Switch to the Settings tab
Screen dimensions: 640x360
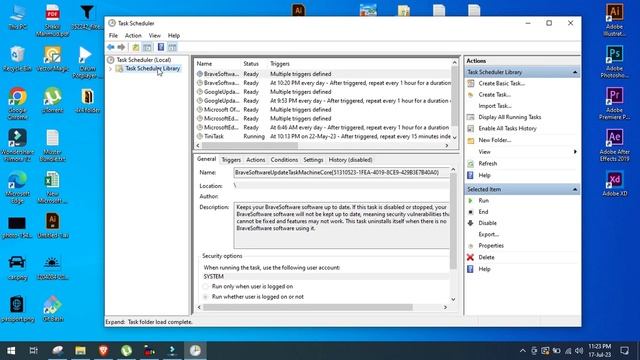click(x=313, y=160)
